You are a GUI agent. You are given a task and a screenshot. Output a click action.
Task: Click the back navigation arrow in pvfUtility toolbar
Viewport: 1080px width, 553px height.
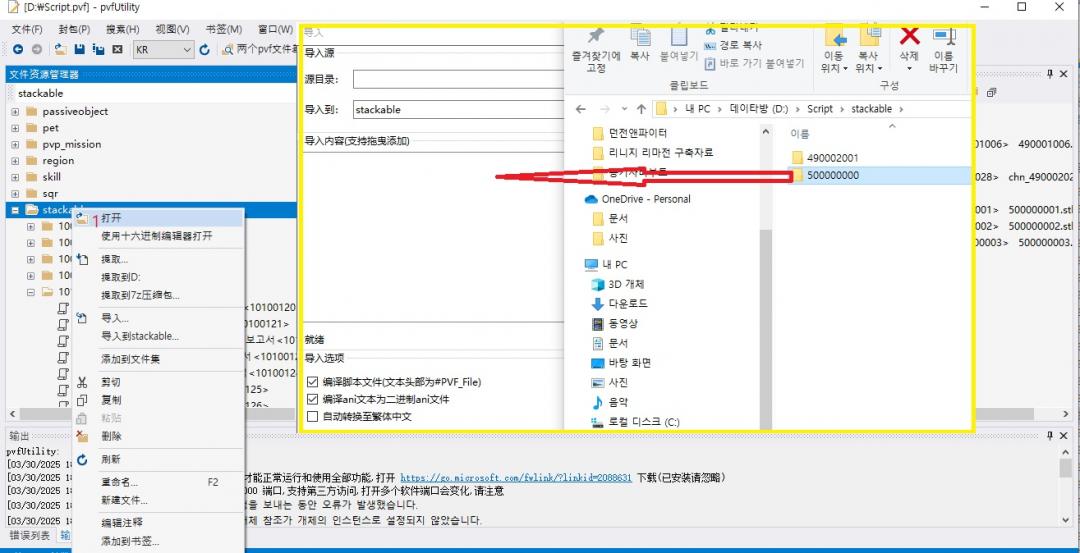18,49
